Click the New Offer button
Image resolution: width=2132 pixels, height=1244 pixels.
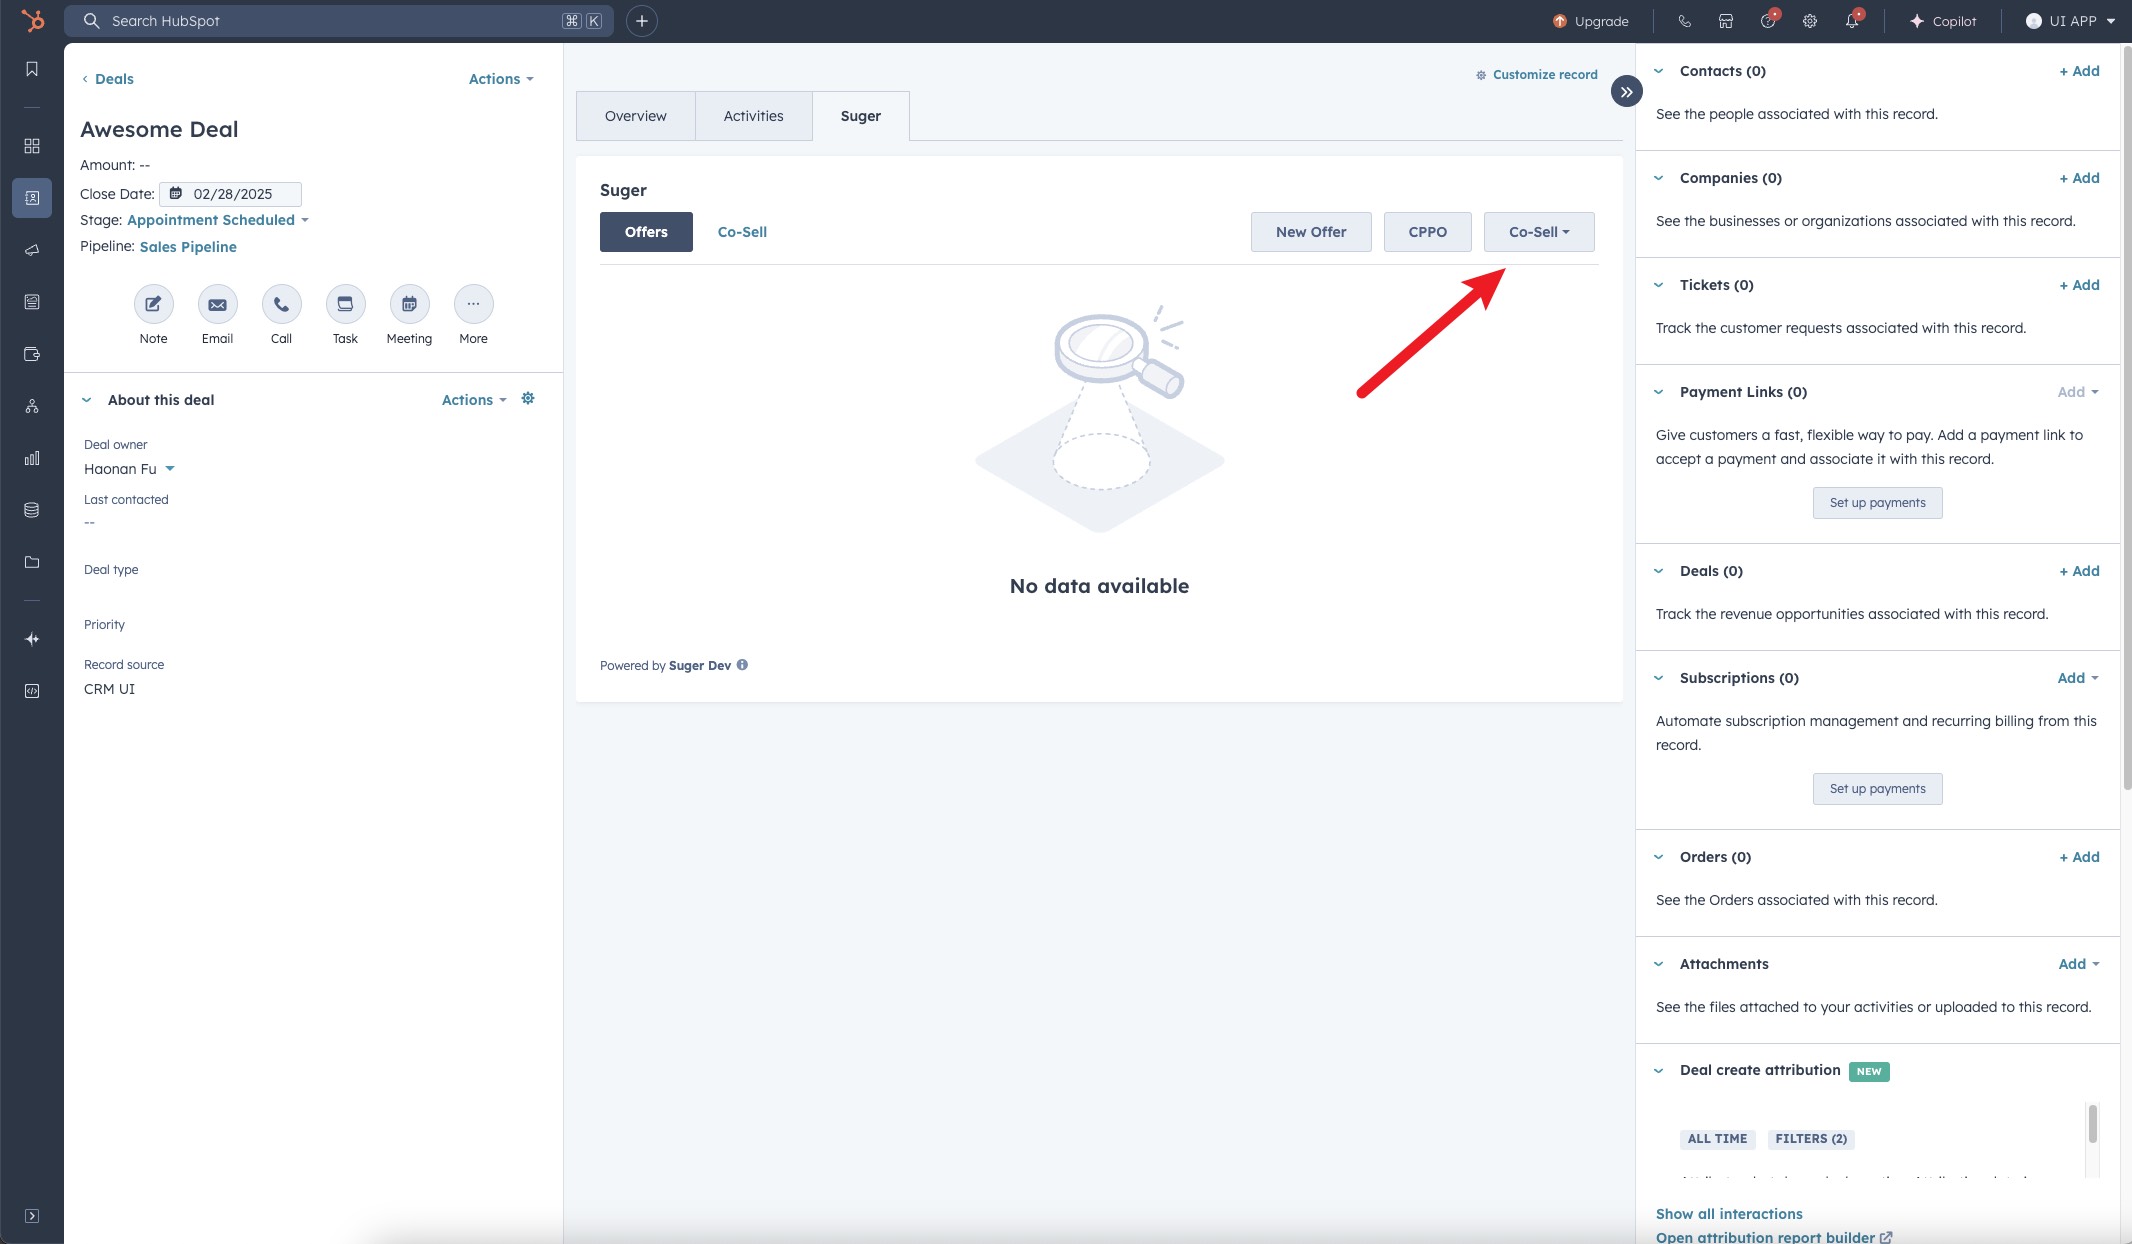[1310, 232]
